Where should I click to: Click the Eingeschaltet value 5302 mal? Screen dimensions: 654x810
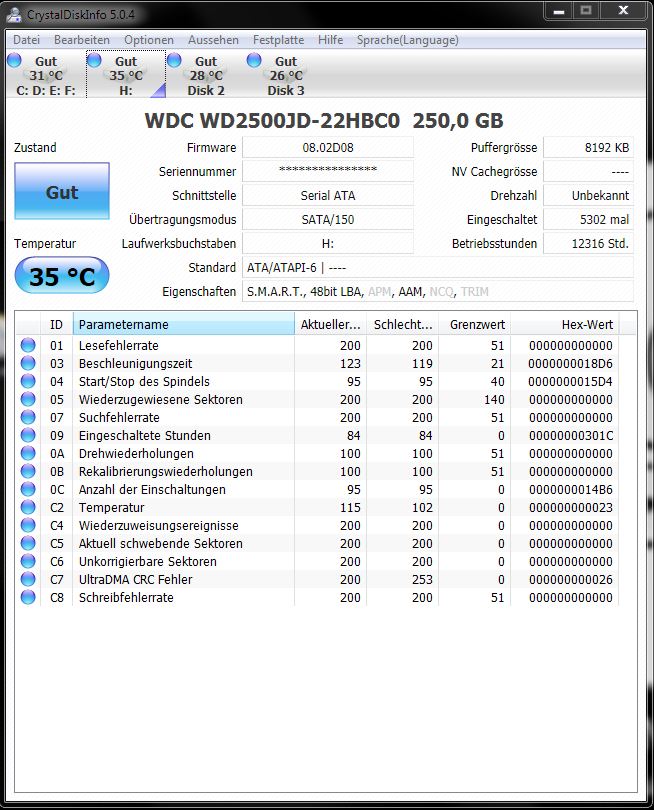coord(588,220)
